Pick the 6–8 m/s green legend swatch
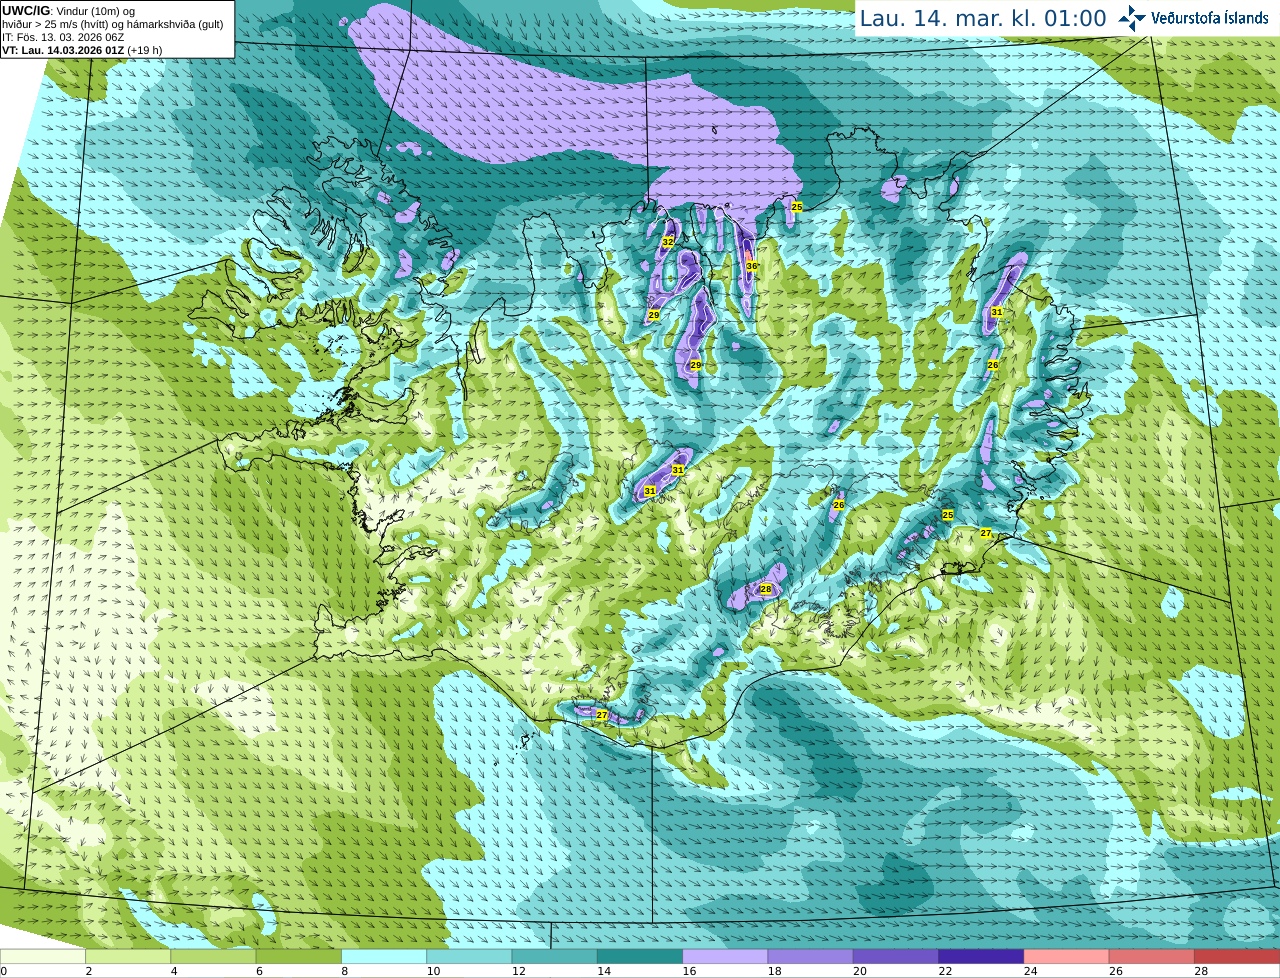1280x978 pixels. (299, 957)
